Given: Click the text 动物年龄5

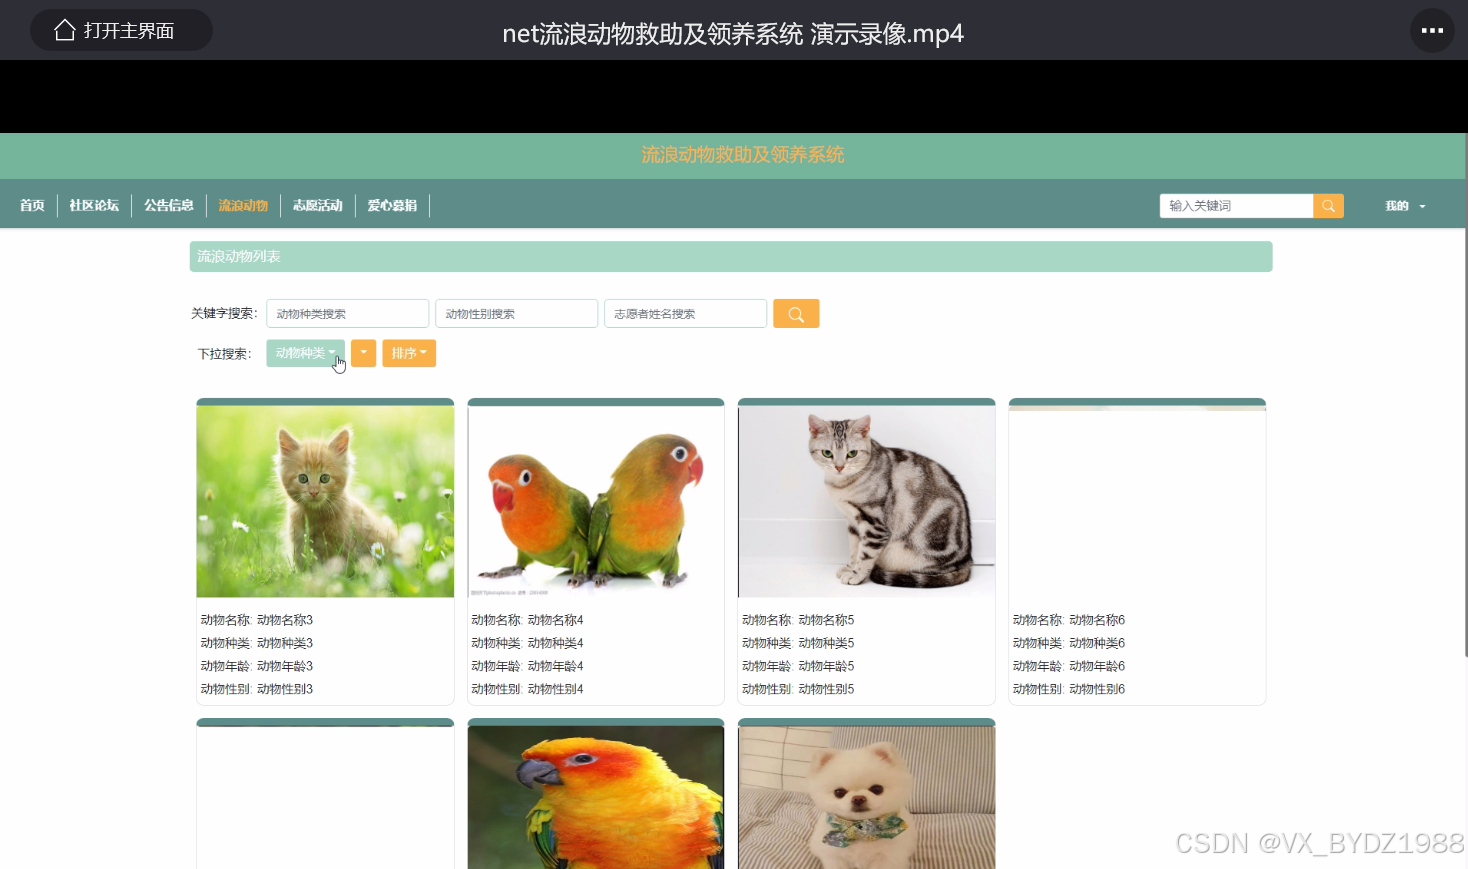Looking at the screenshot, I should click(827, 666).
